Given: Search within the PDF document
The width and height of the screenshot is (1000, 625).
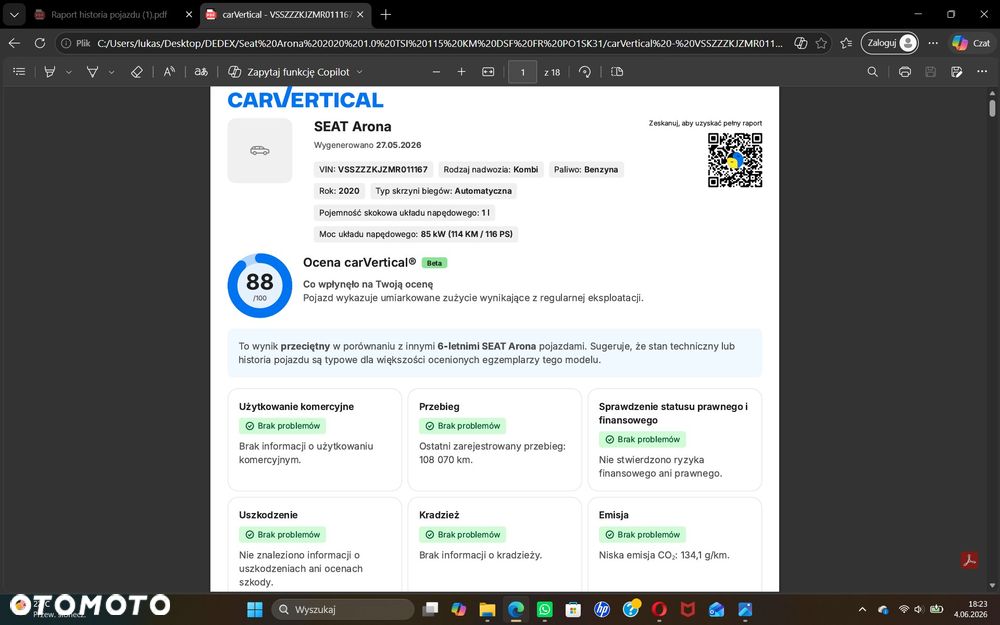Looking at the screenshot, I should point(872,72).
